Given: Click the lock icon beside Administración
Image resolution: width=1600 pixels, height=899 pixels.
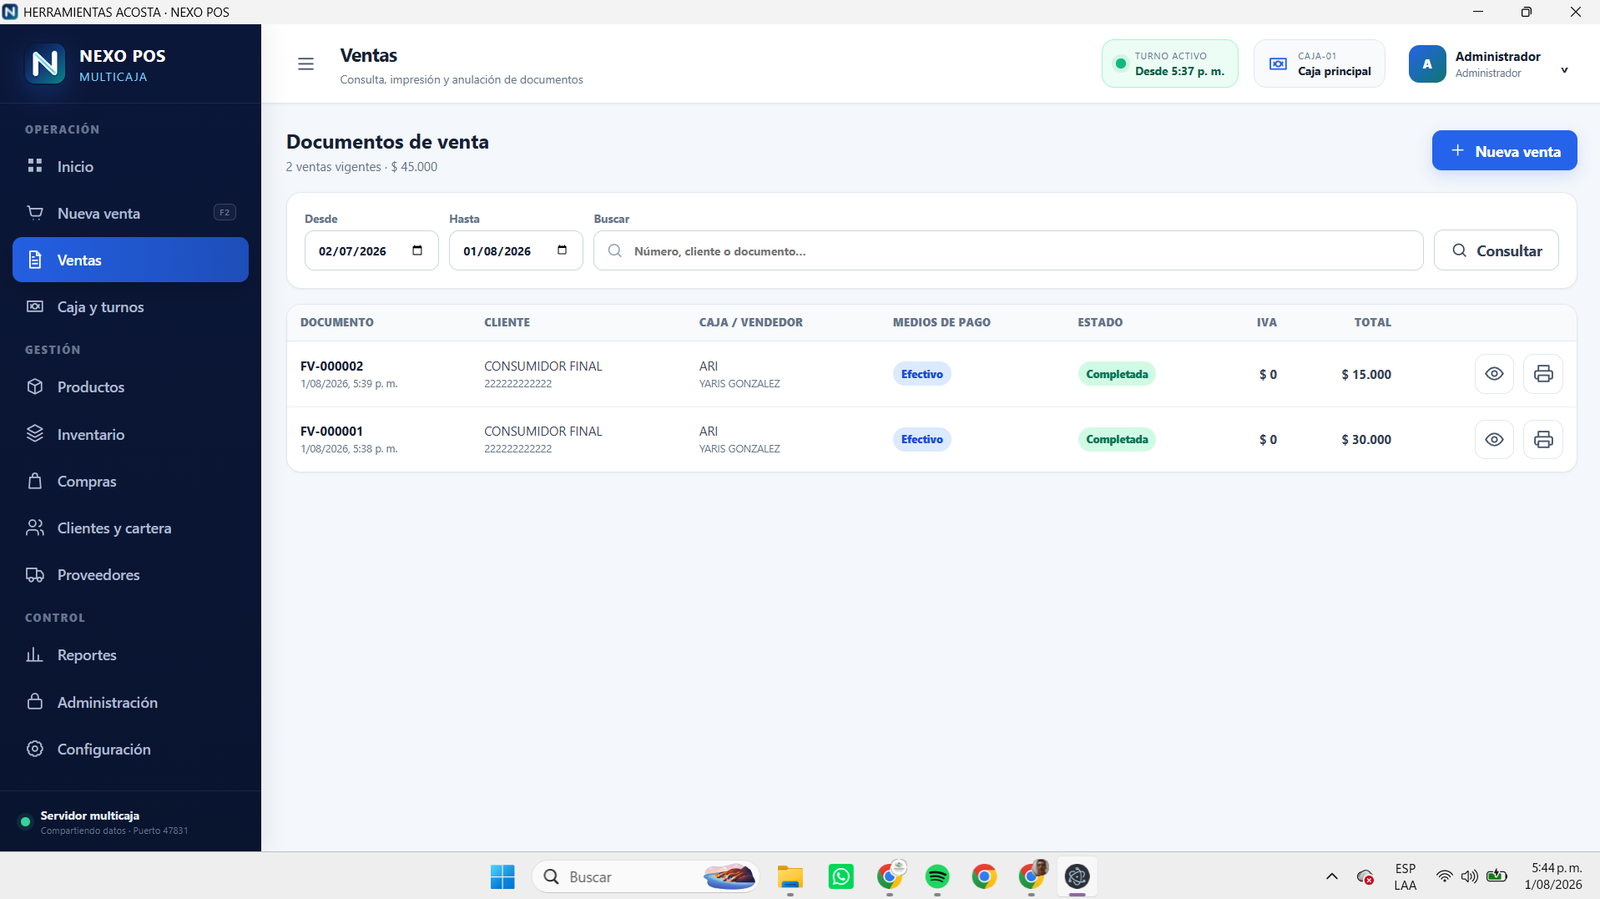Looking at the screenshot, I should 35,702.
